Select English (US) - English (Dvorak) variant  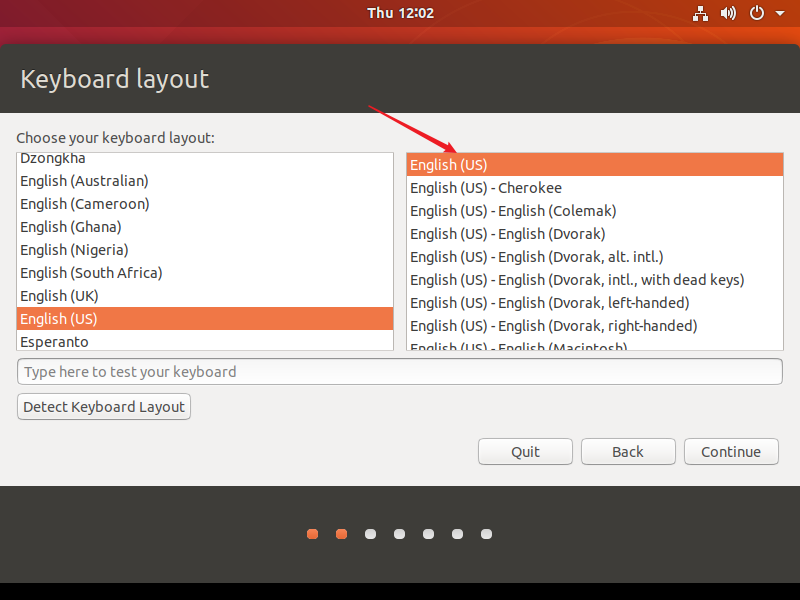(595, 234)
